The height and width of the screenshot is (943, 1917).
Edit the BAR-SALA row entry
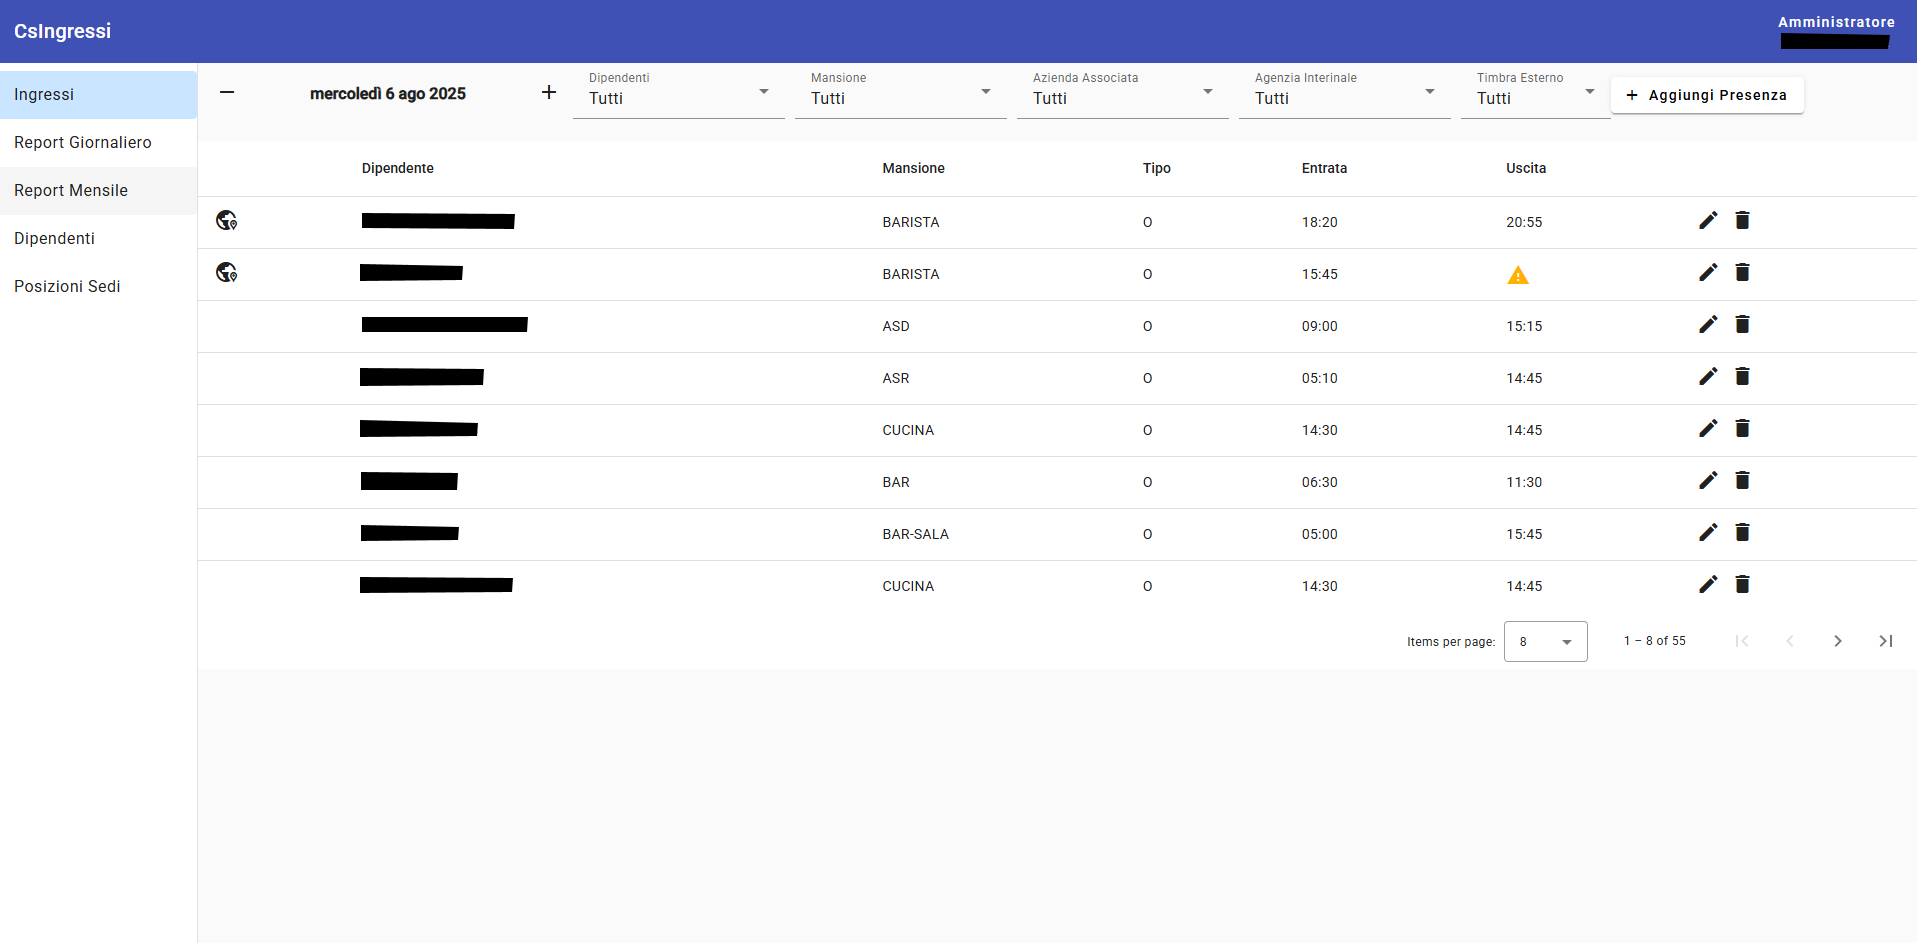click(1708, 532)
